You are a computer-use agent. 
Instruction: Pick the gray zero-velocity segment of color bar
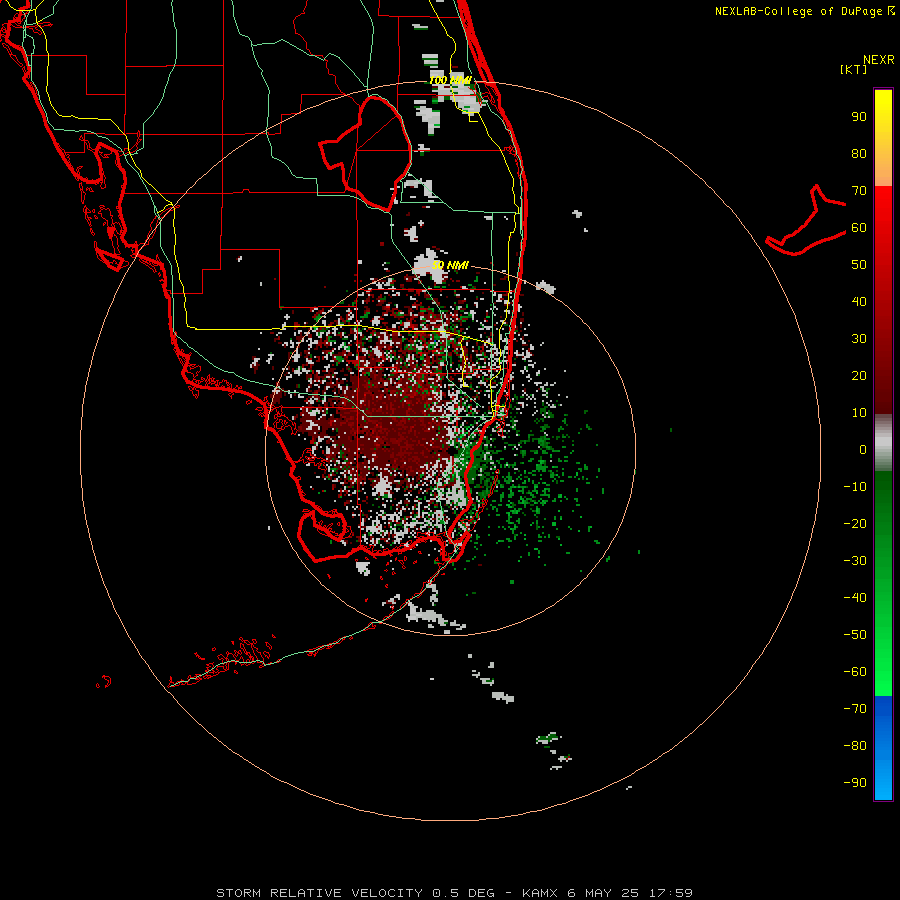point(883,443)
